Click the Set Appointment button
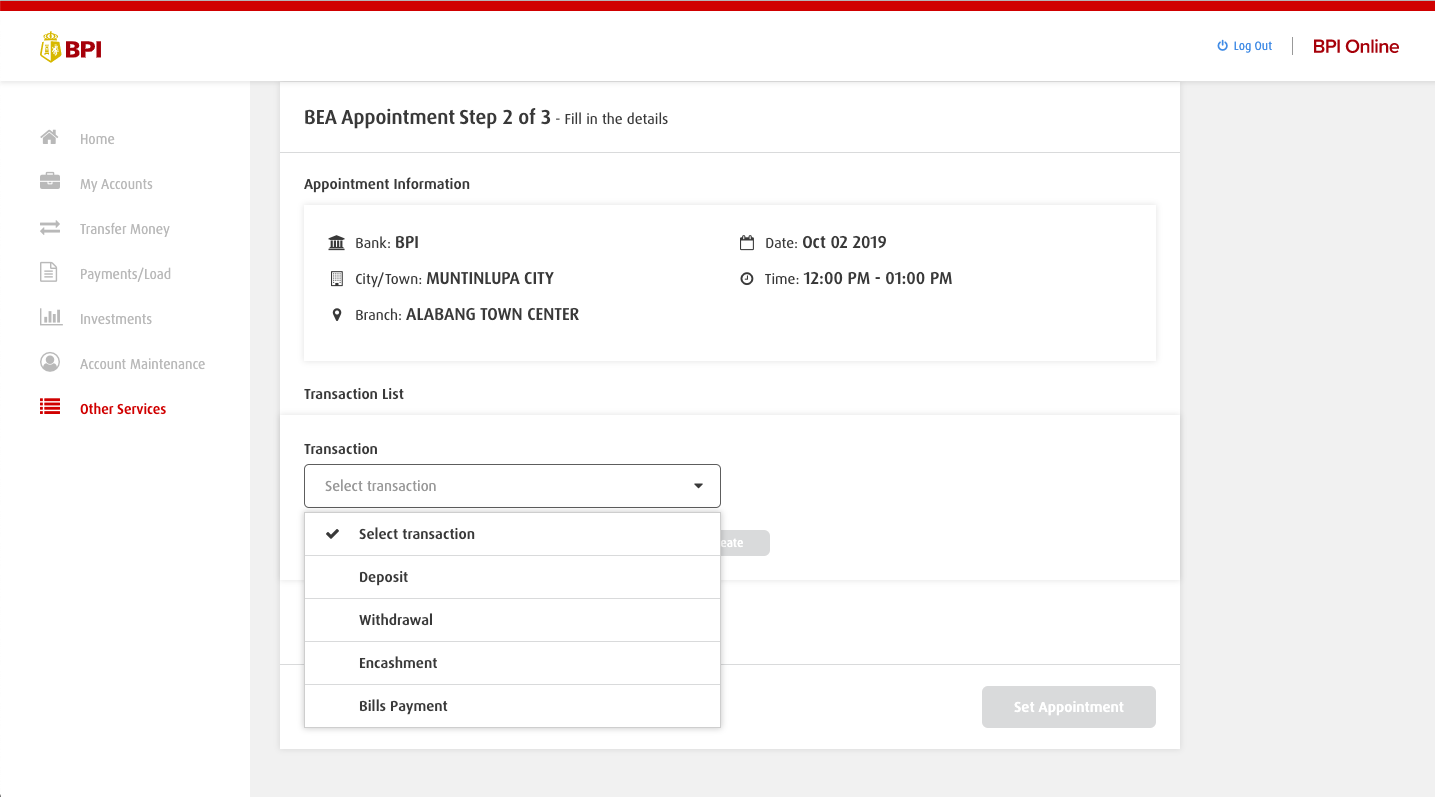Viewport: 1435px width, 797px height. pyautogui.click(x=1069, y=707)
